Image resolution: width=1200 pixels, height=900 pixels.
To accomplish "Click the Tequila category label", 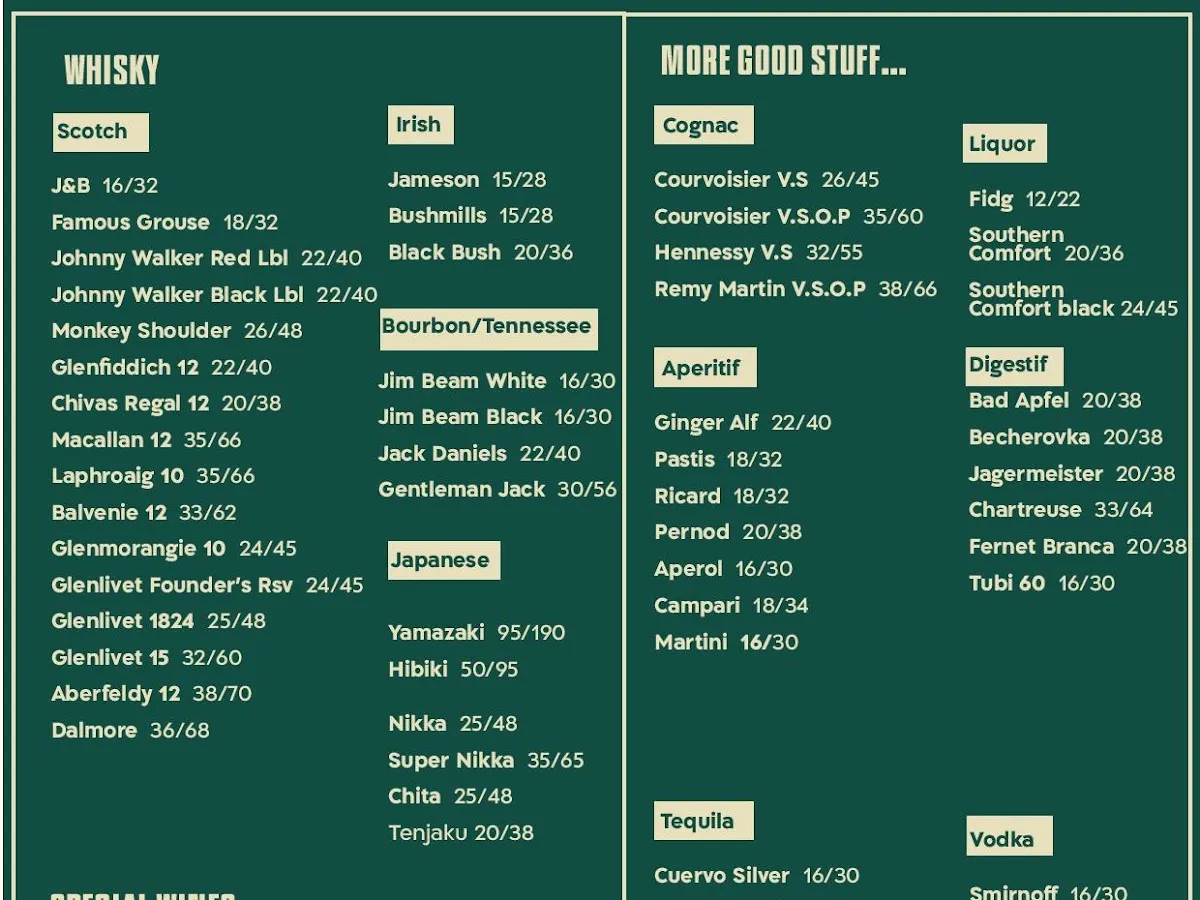I will pos(702,821).
